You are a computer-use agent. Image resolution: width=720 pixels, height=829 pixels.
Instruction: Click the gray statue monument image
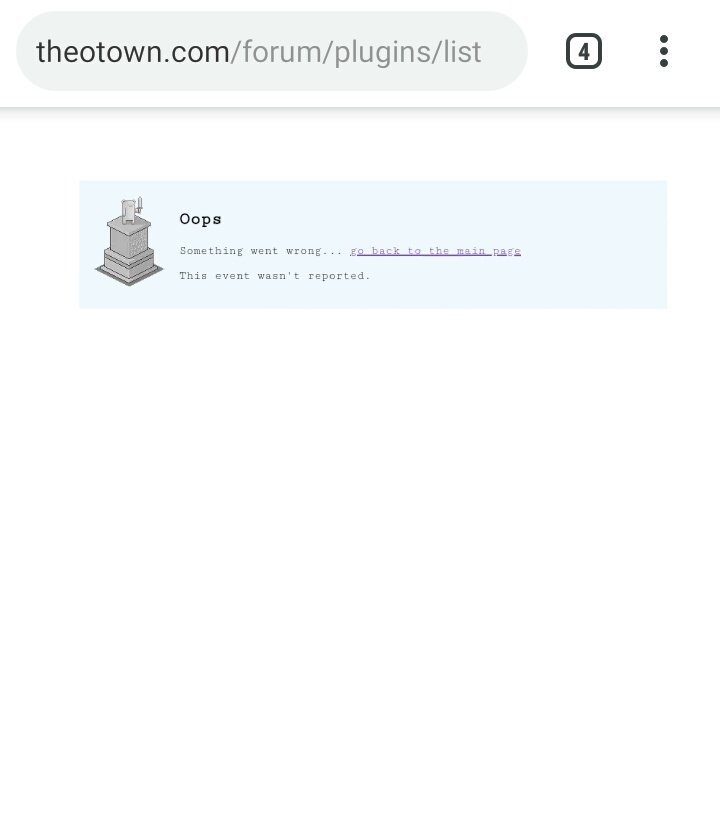point(129,241)
